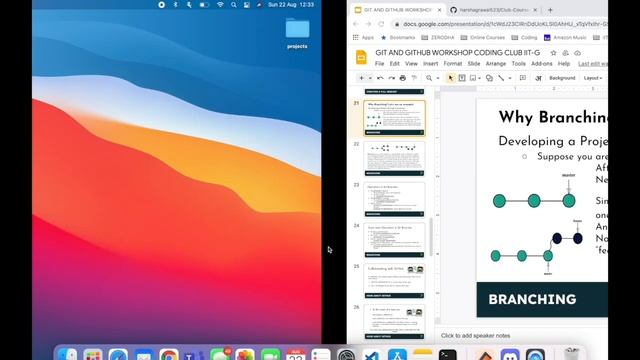
Task: Open the View menu
Action: (x=411, y=64)
